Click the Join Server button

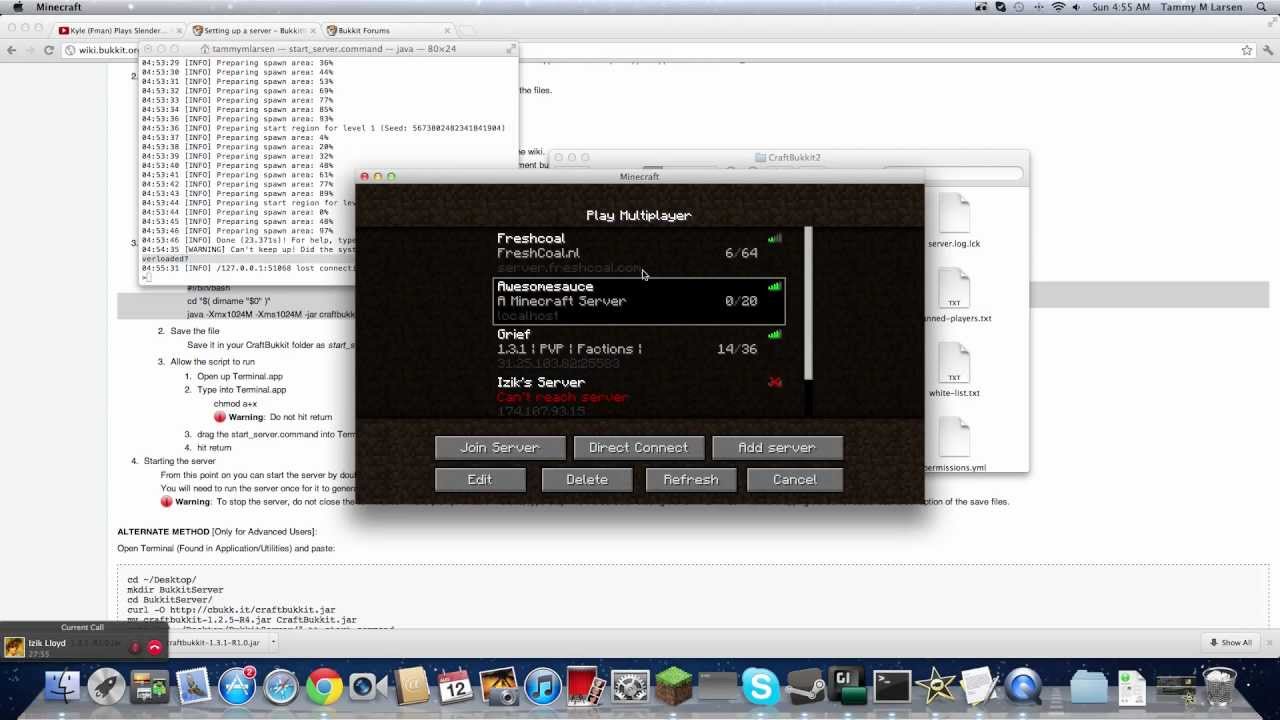point(500,448)
